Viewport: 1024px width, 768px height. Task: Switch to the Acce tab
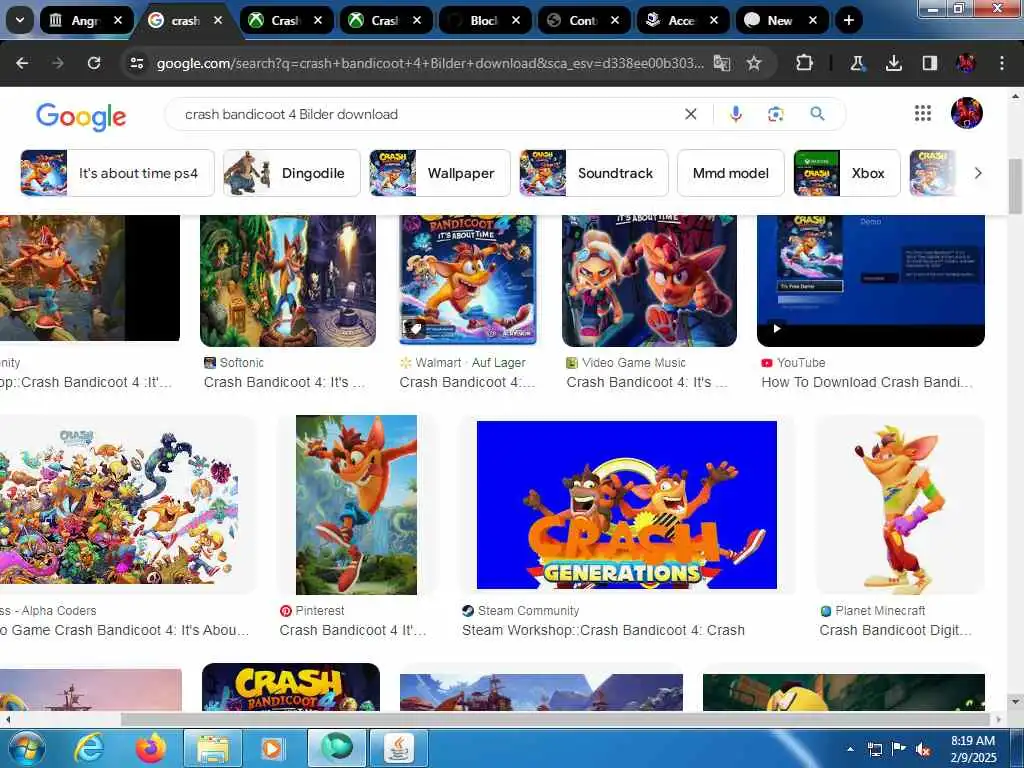coord(684,20)
